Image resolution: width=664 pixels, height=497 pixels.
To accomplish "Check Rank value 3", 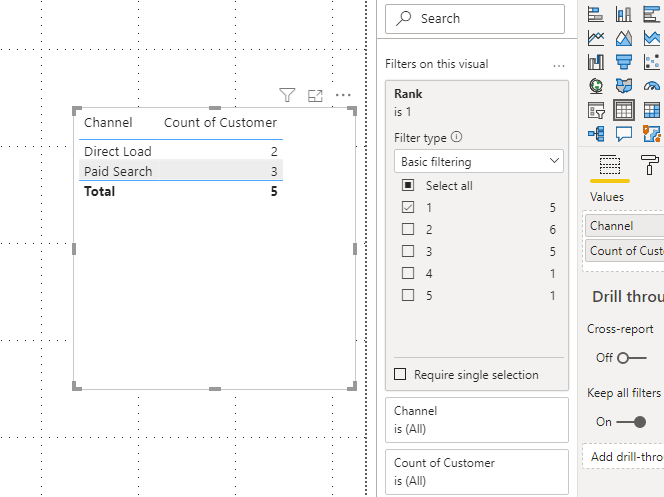I will point(408,251).
